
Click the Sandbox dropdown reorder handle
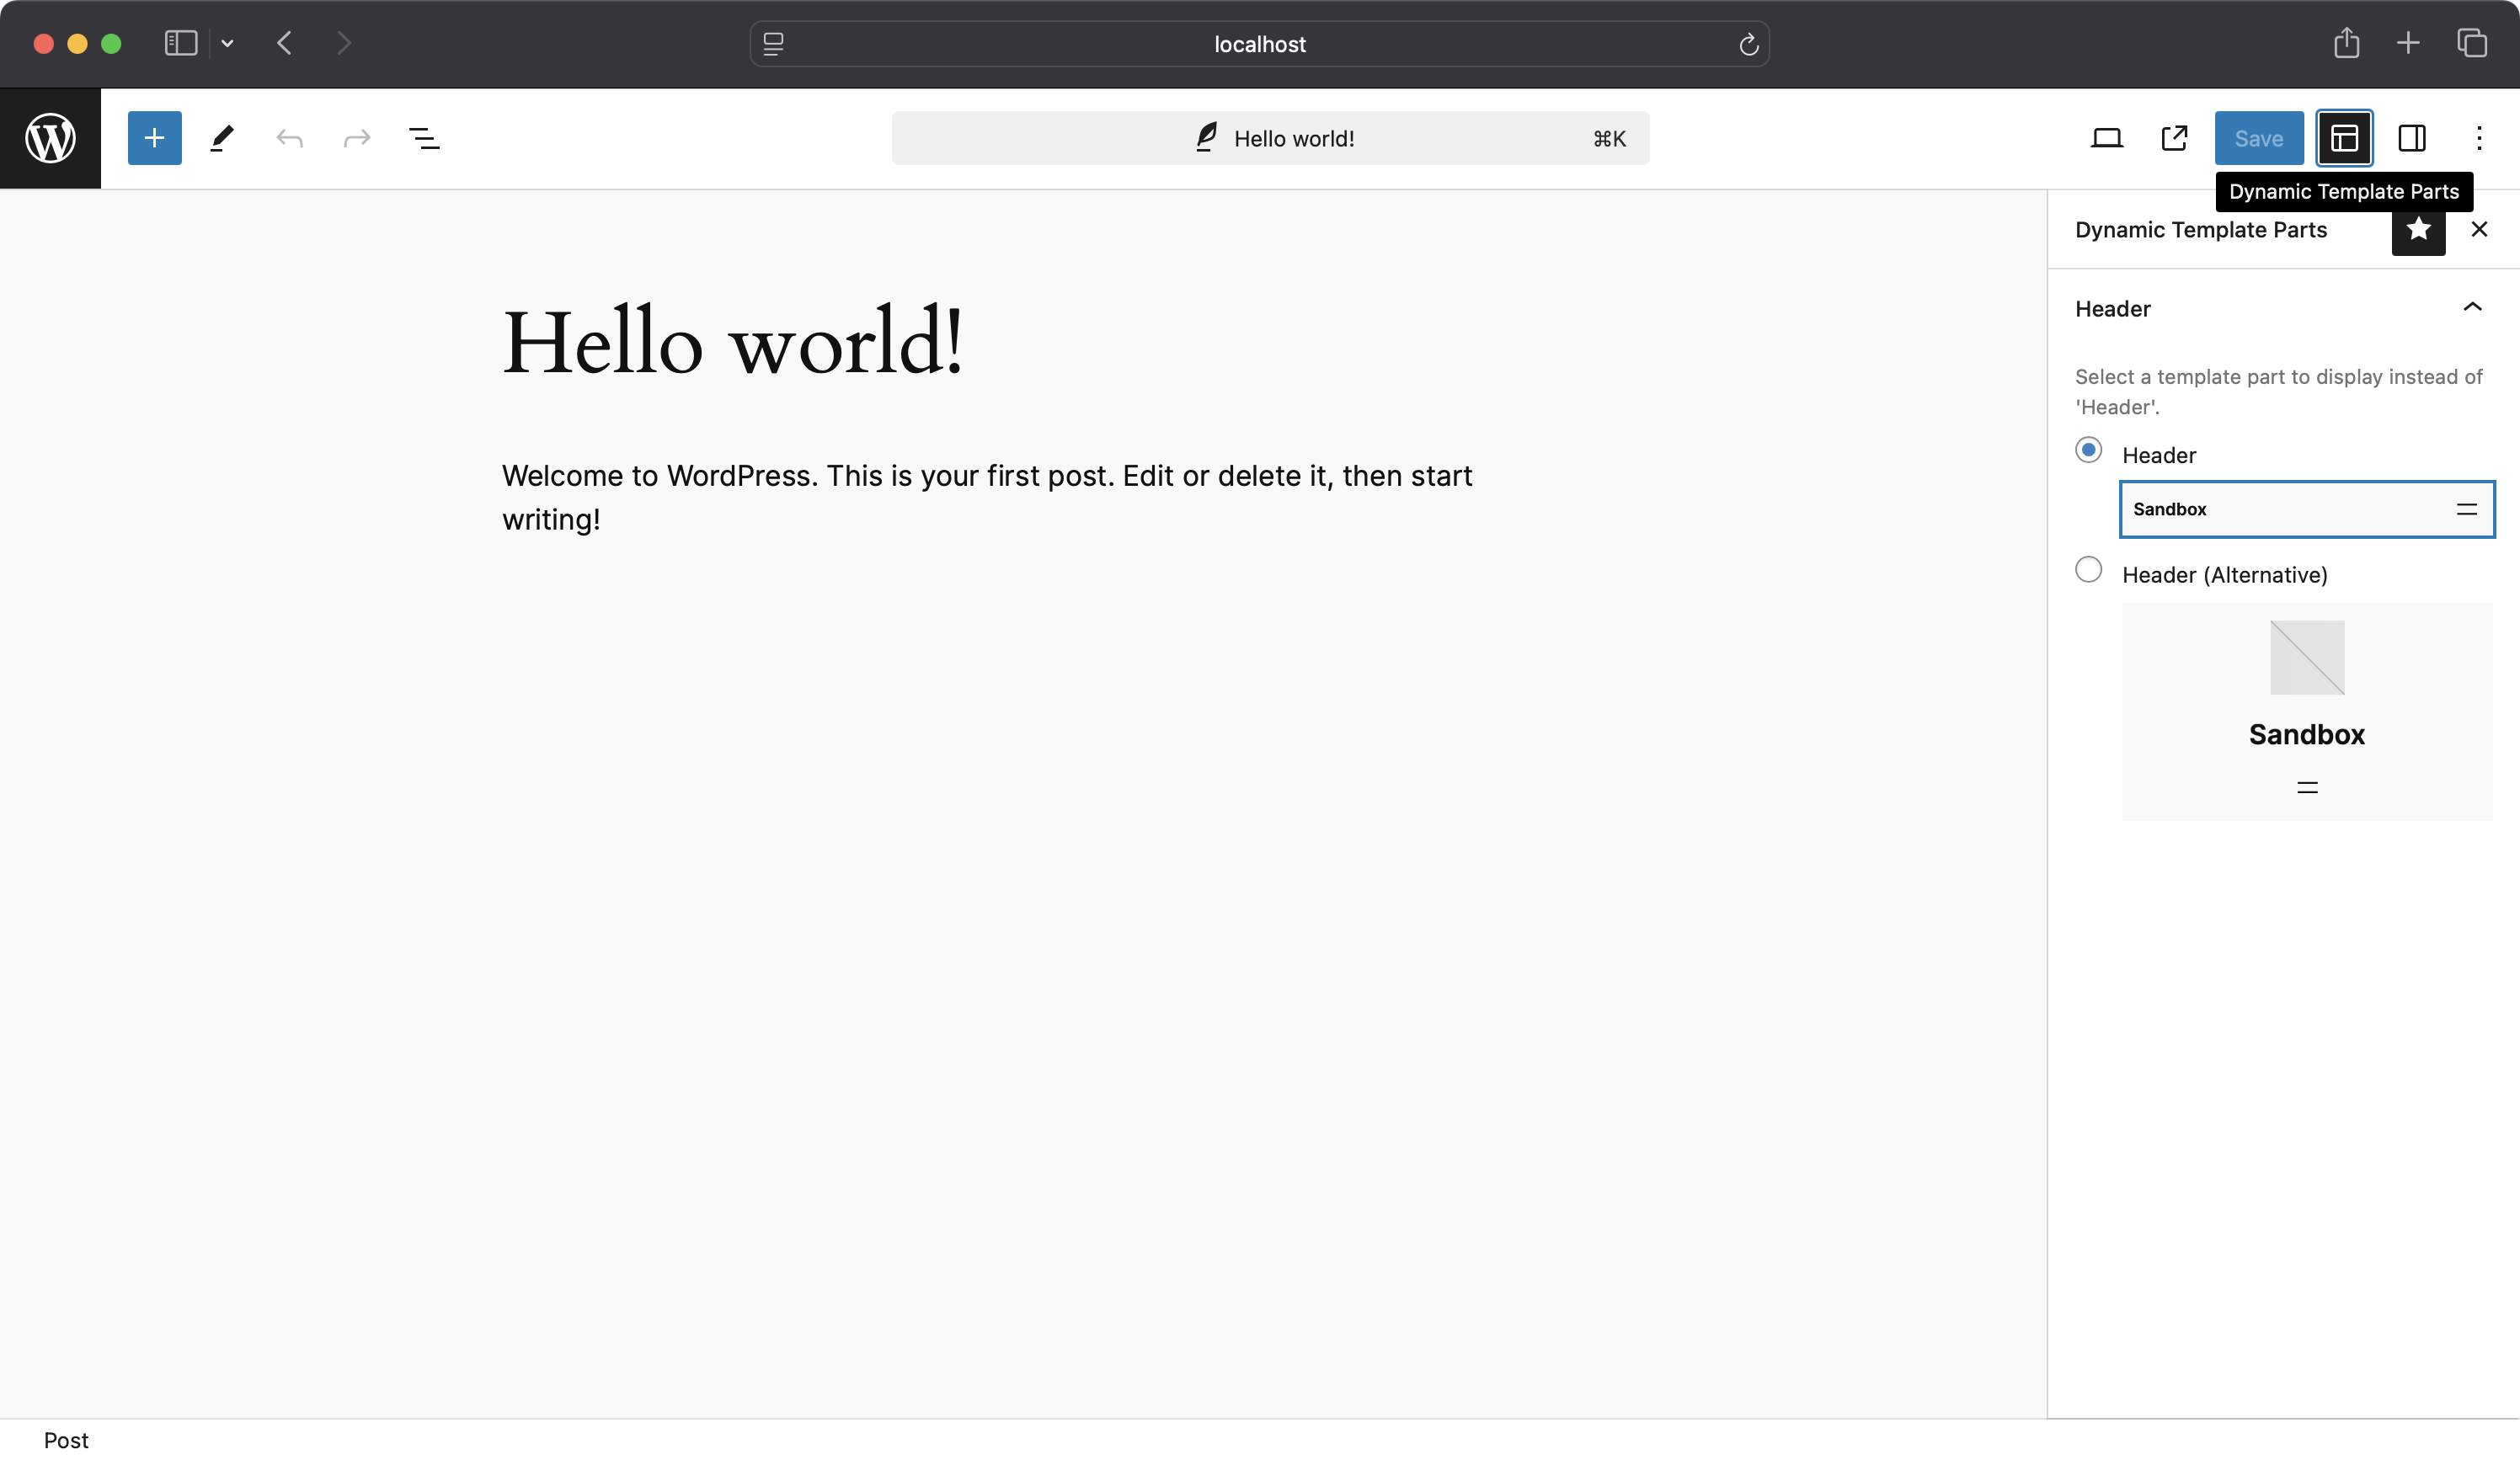[x=2466, y=509]
